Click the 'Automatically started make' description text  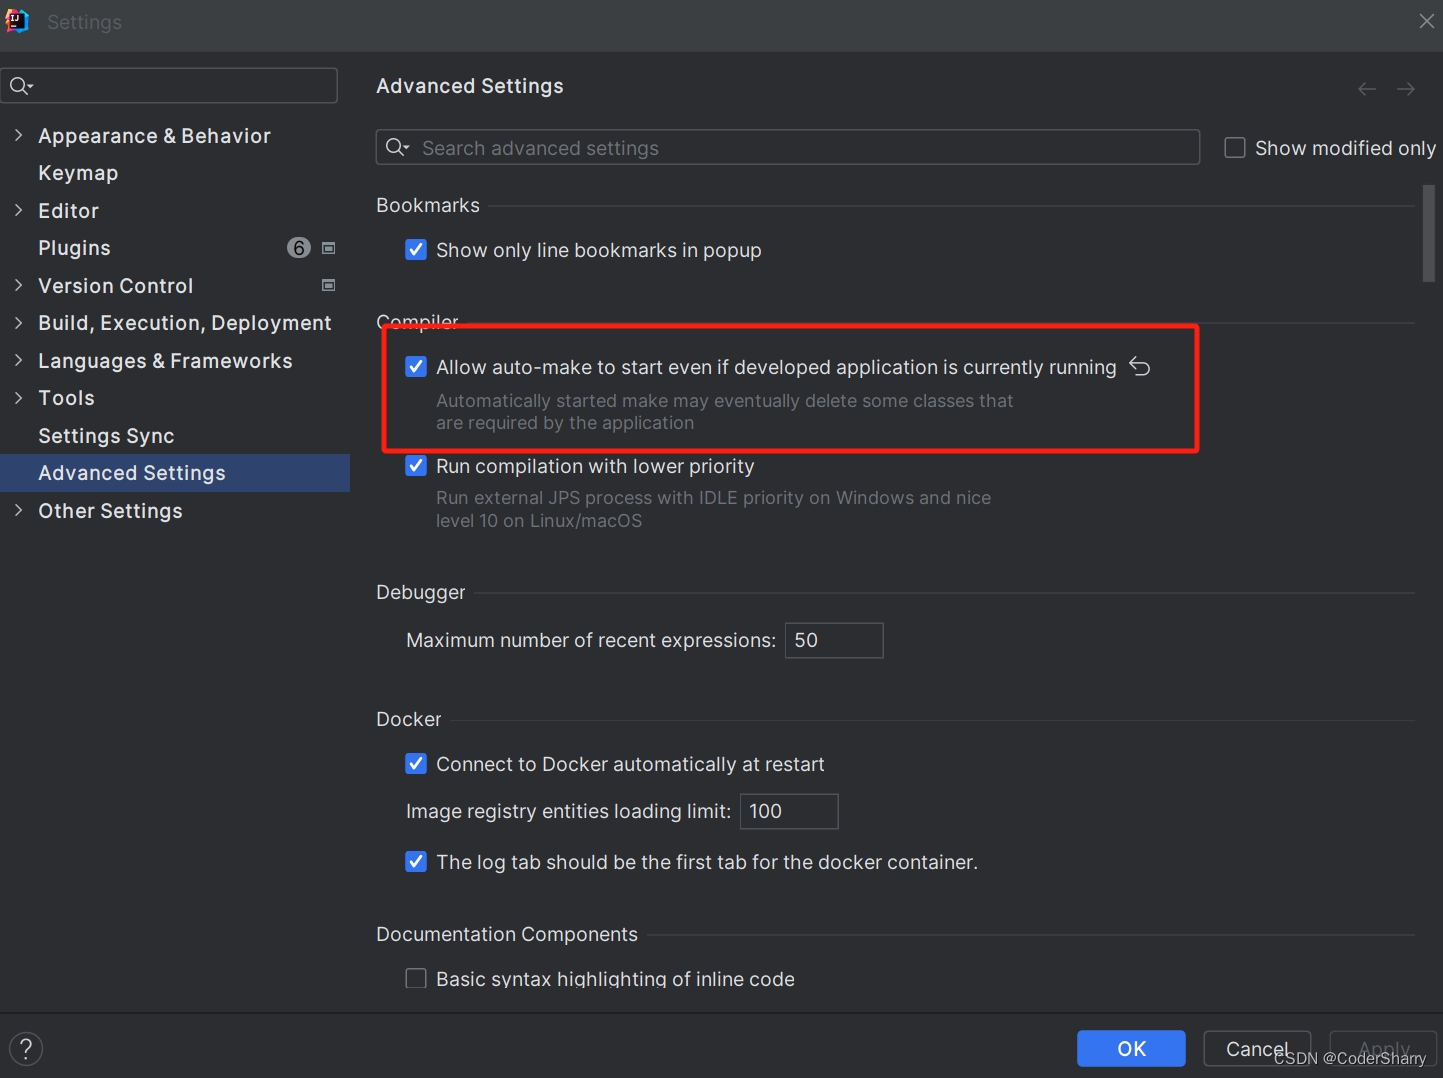click(724, 412)
